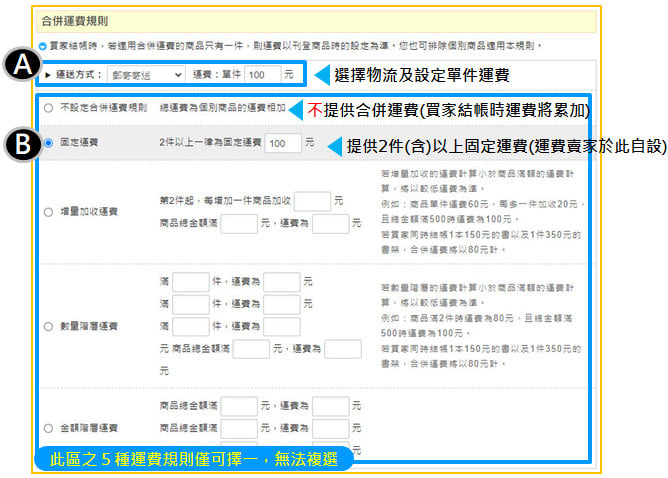Click blue arrow beside 提供2件(含)以上固定運費
Viewport: 668px width, 478px height.
[x=335, y=144]
